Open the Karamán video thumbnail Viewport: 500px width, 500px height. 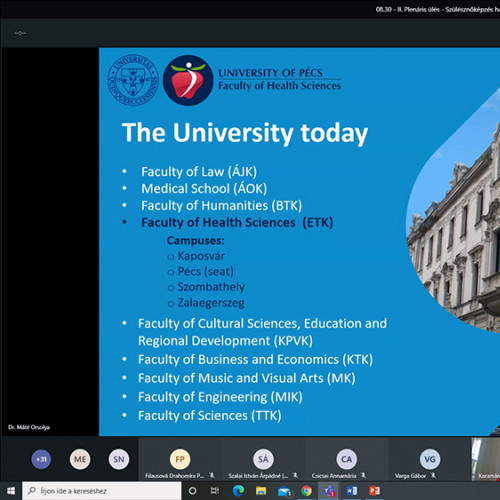tap(486, 459)
